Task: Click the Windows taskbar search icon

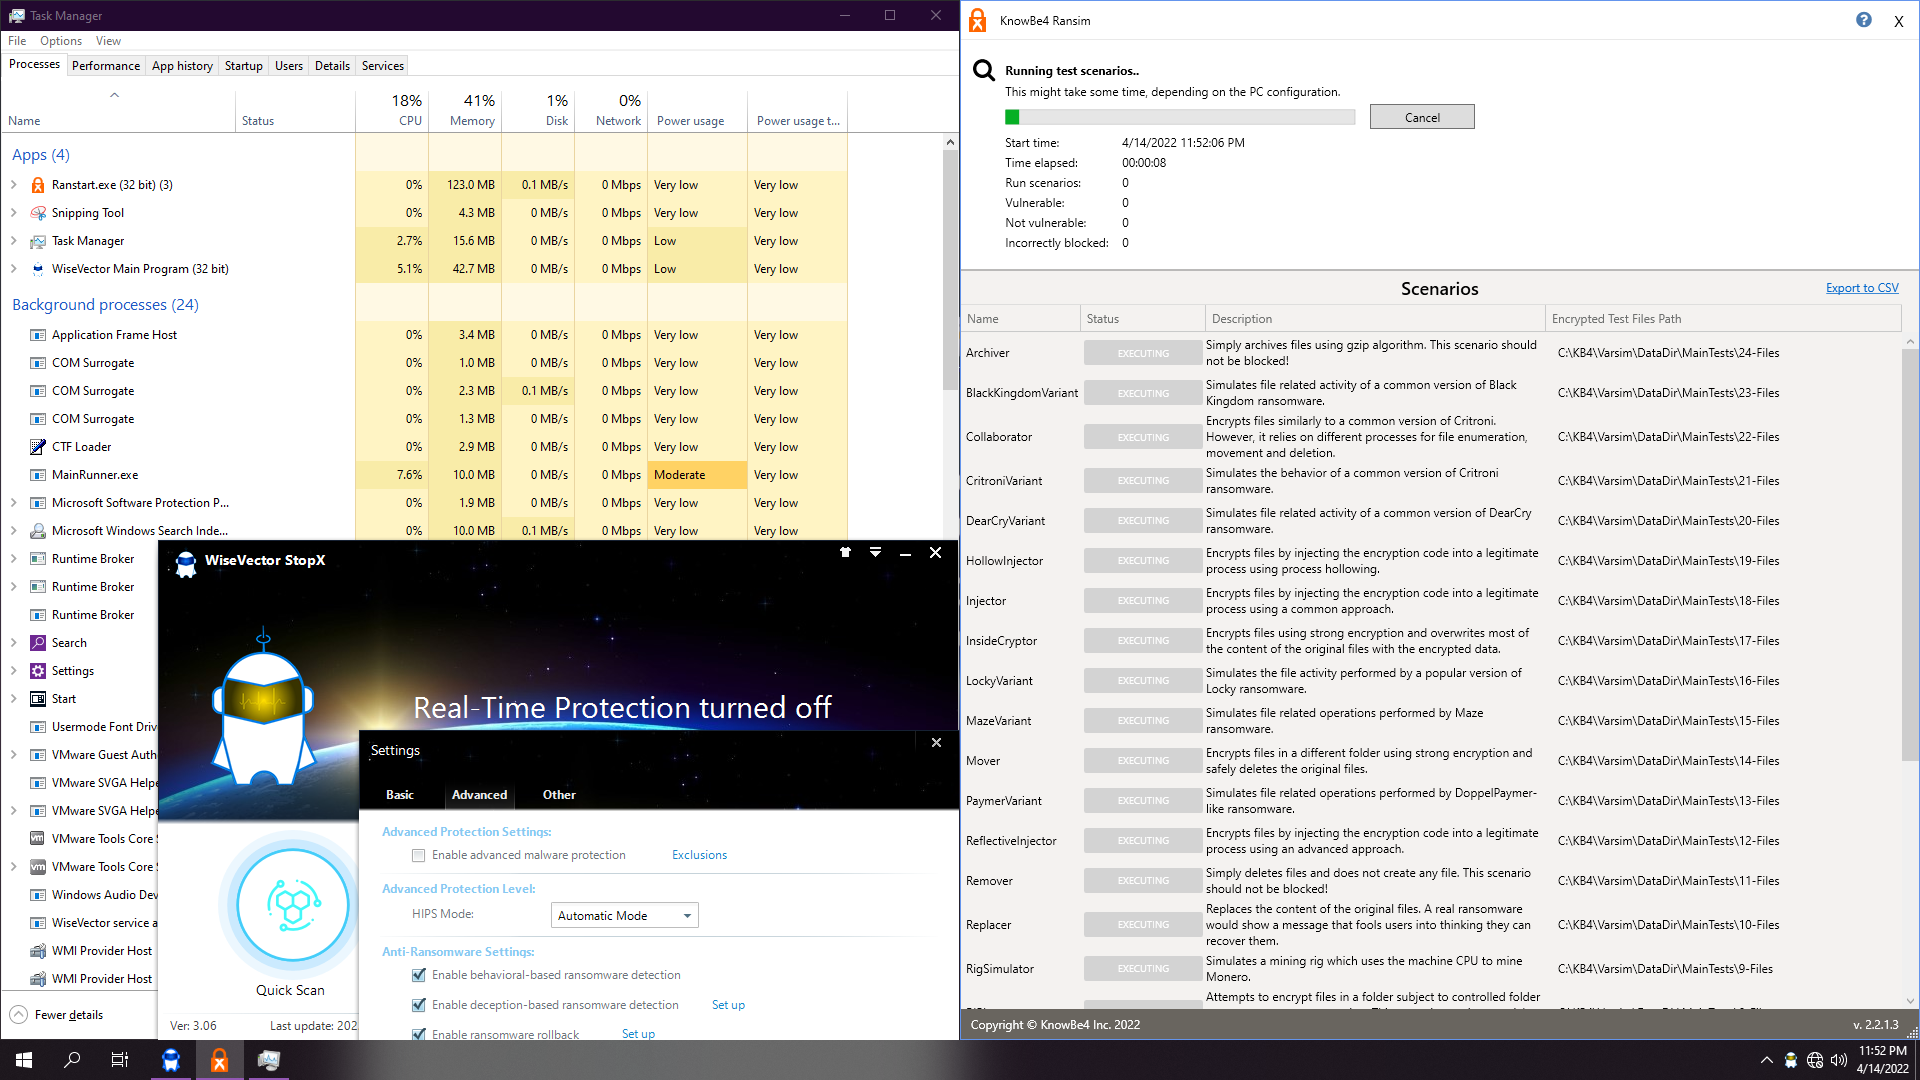Action: pyautogui.click(x=72, y=1060)
